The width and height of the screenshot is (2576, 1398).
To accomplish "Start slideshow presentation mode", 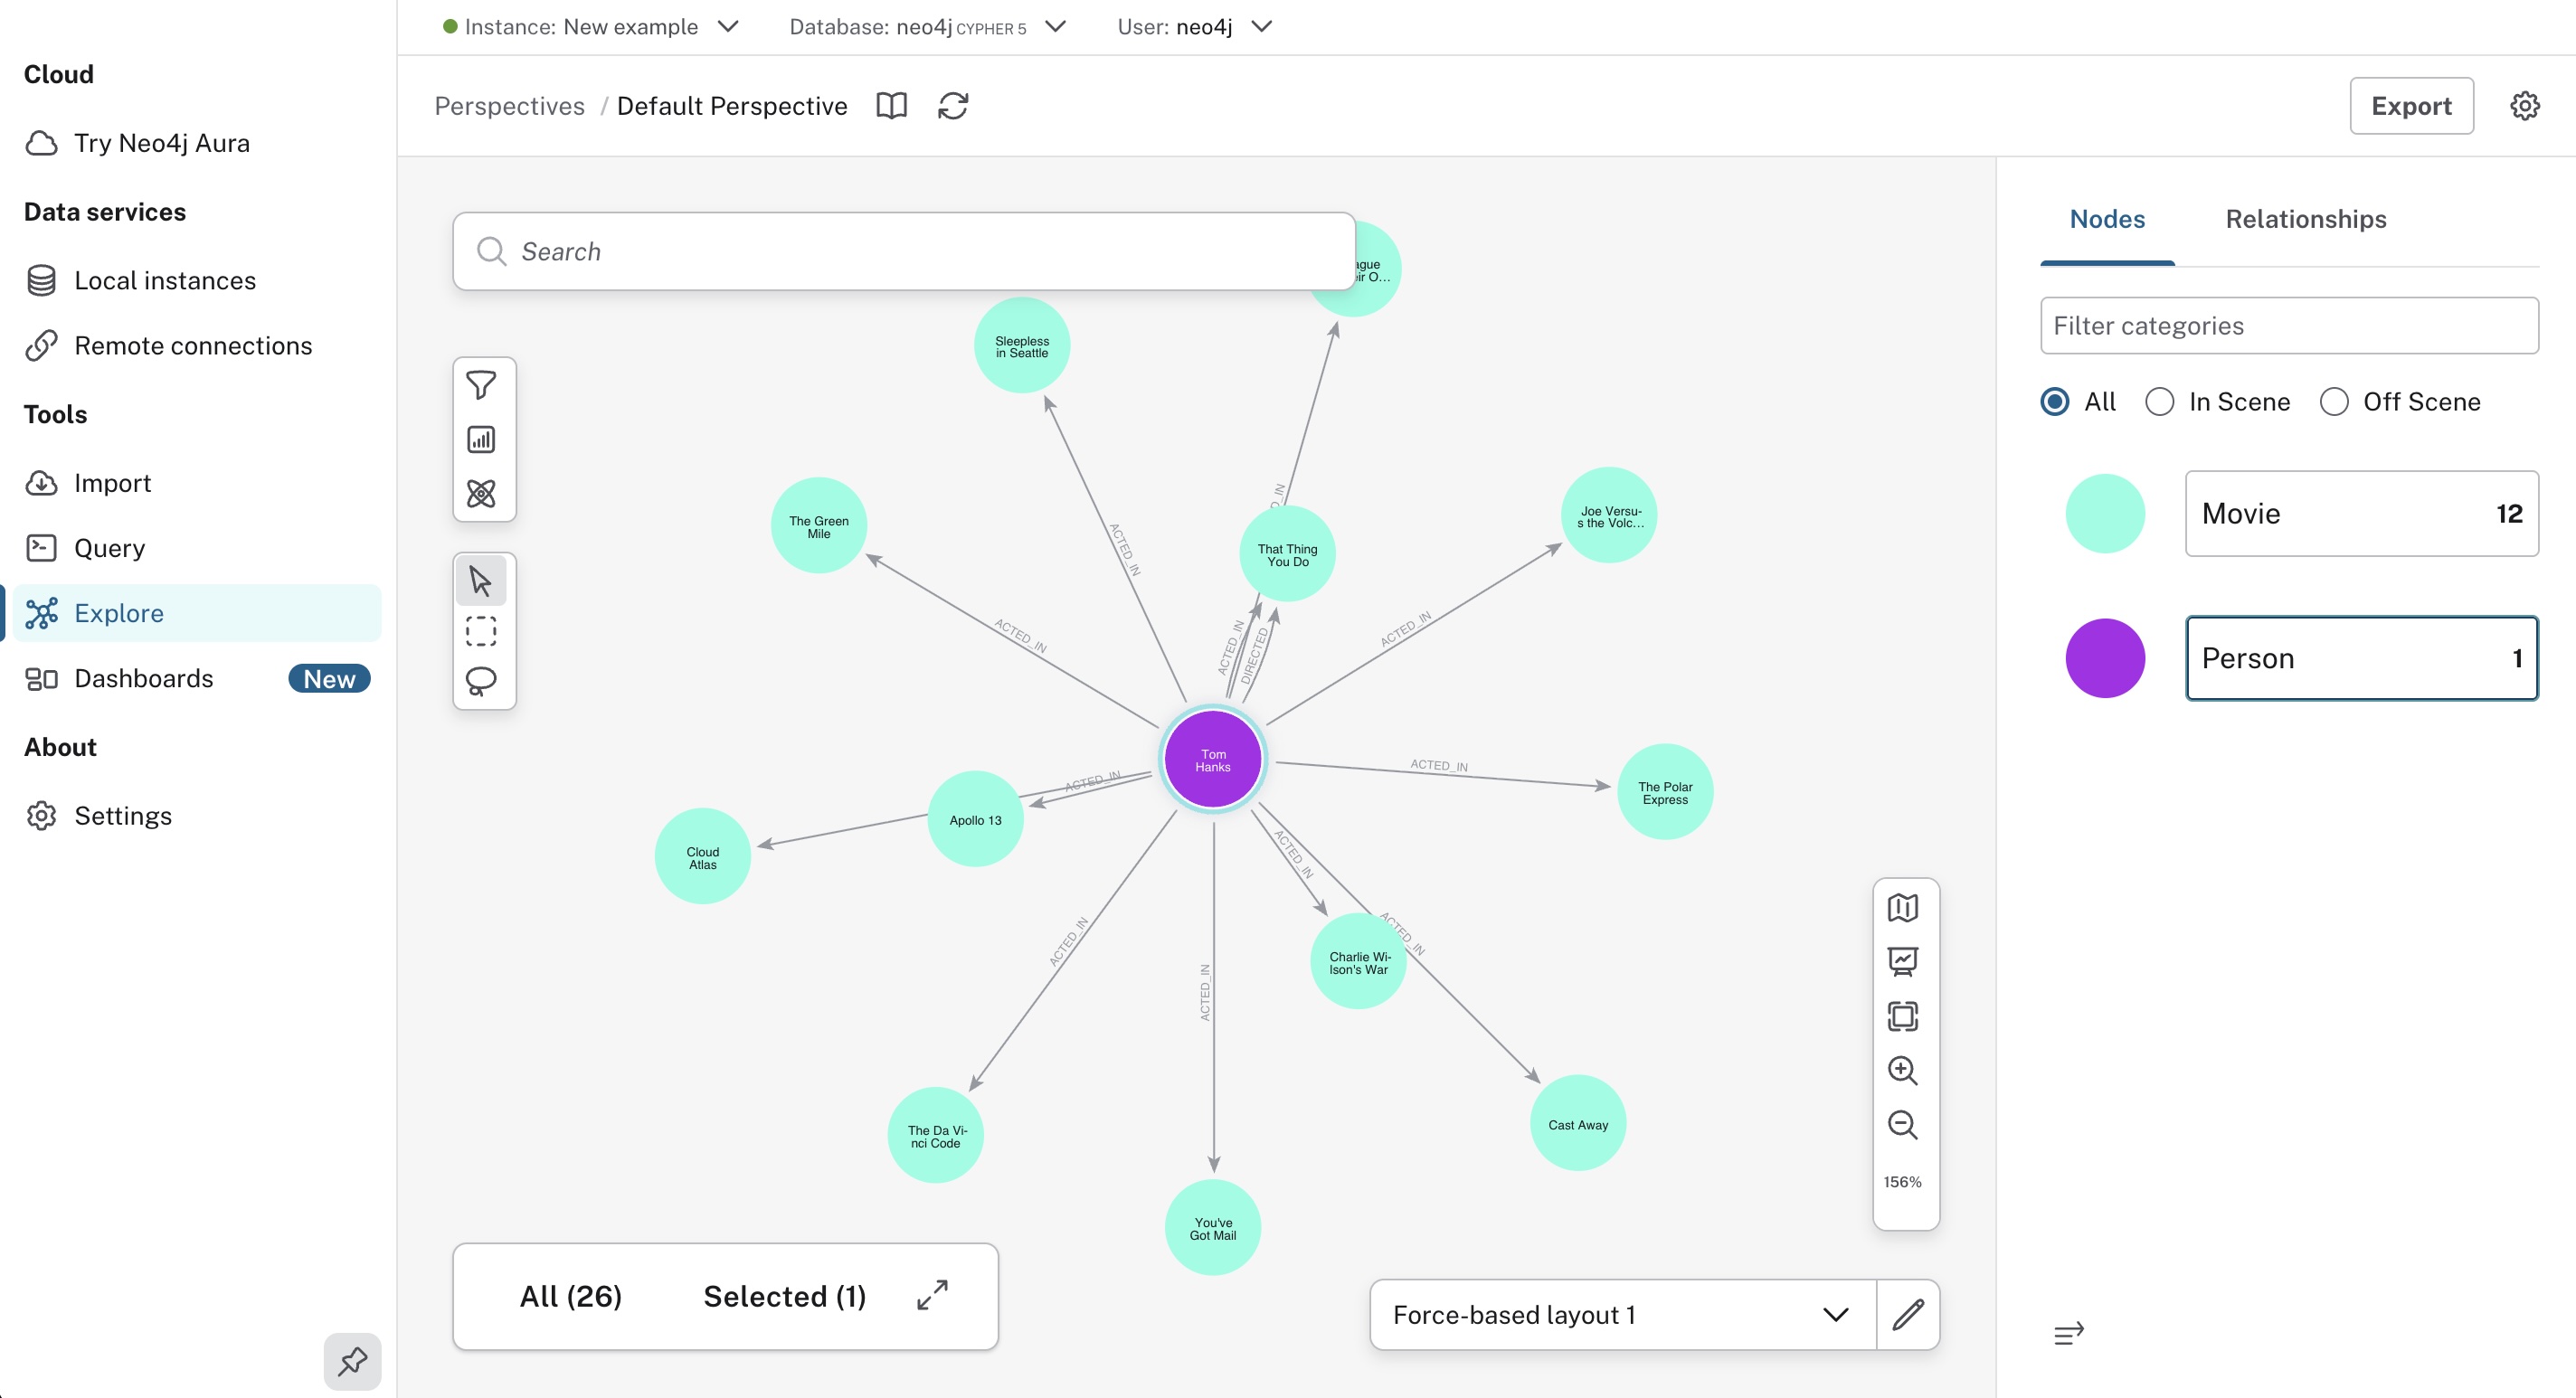I will 1903,961.
